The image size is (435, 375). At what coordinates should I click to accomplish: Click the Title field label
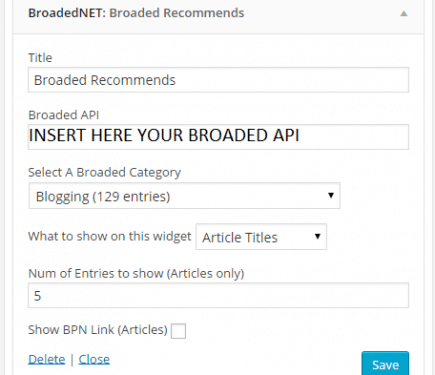point(40,58)
